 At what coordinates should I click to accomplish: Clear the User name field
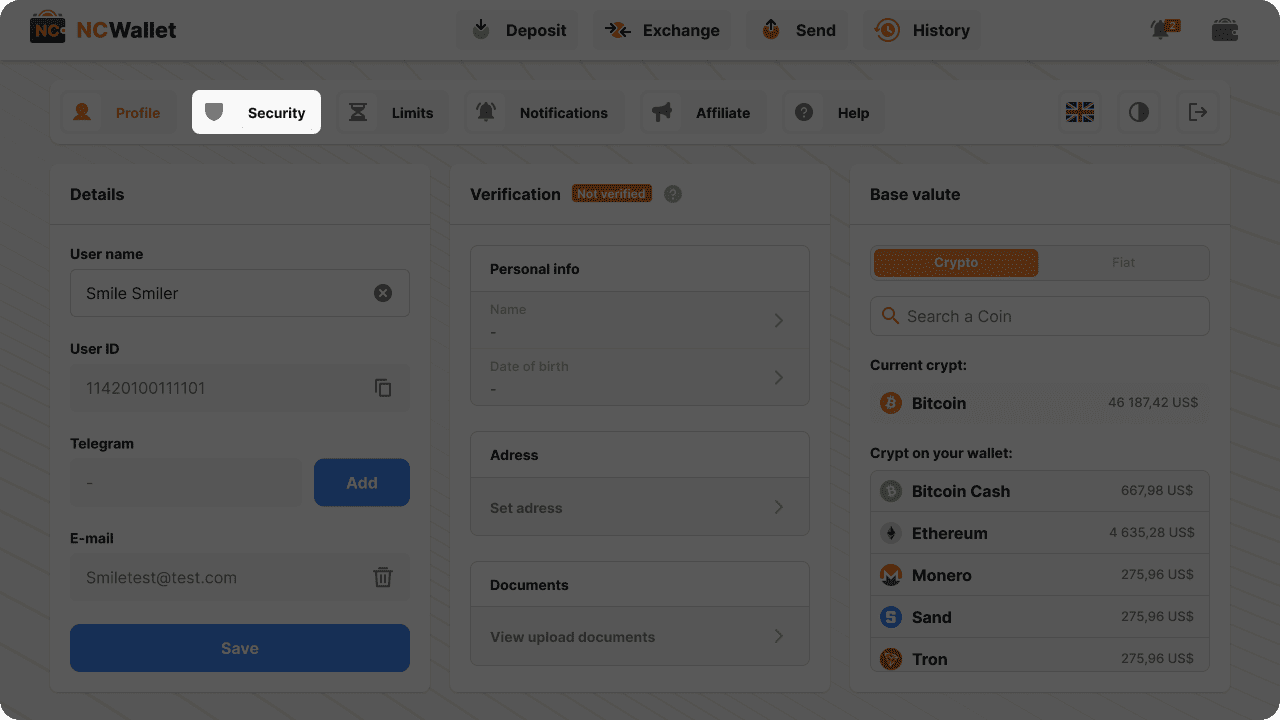click(383, 293)
